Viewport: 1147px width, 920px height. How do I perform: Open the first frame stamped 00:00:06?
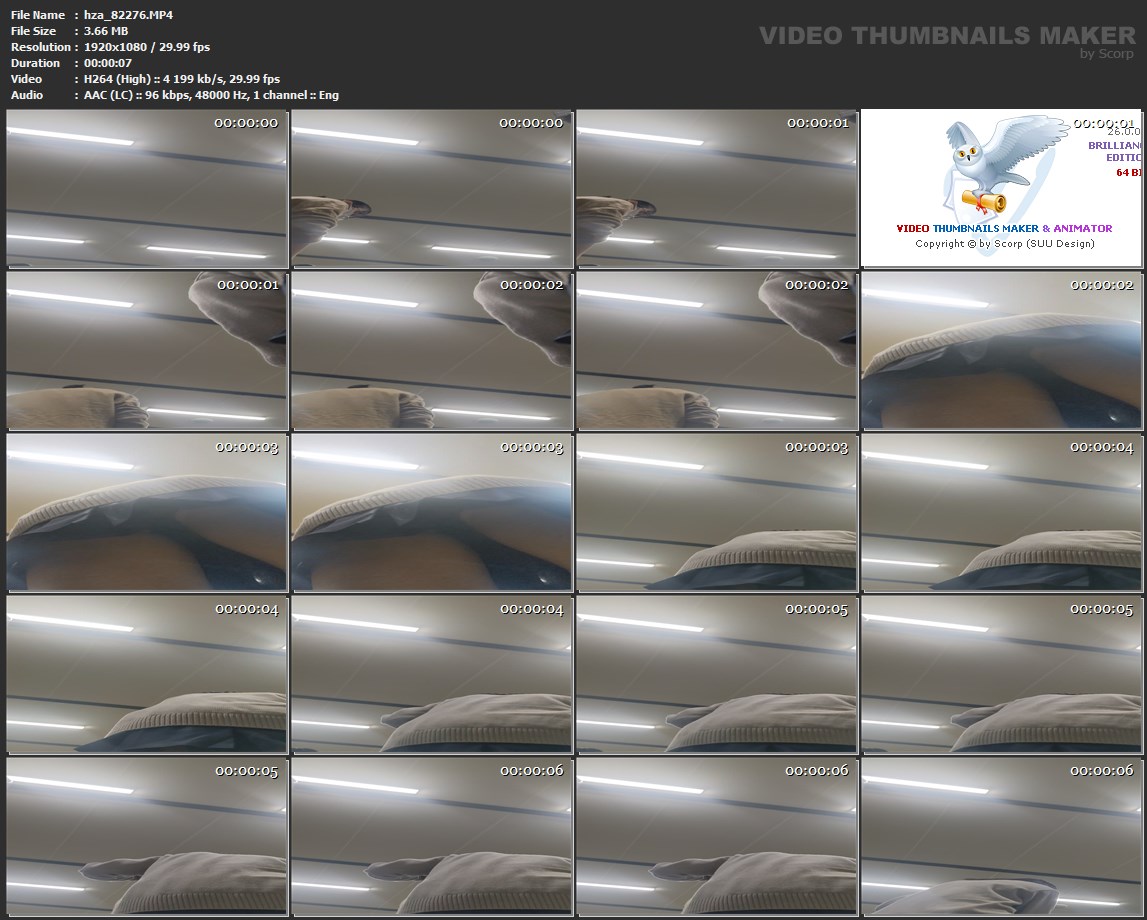coord(432,837)
